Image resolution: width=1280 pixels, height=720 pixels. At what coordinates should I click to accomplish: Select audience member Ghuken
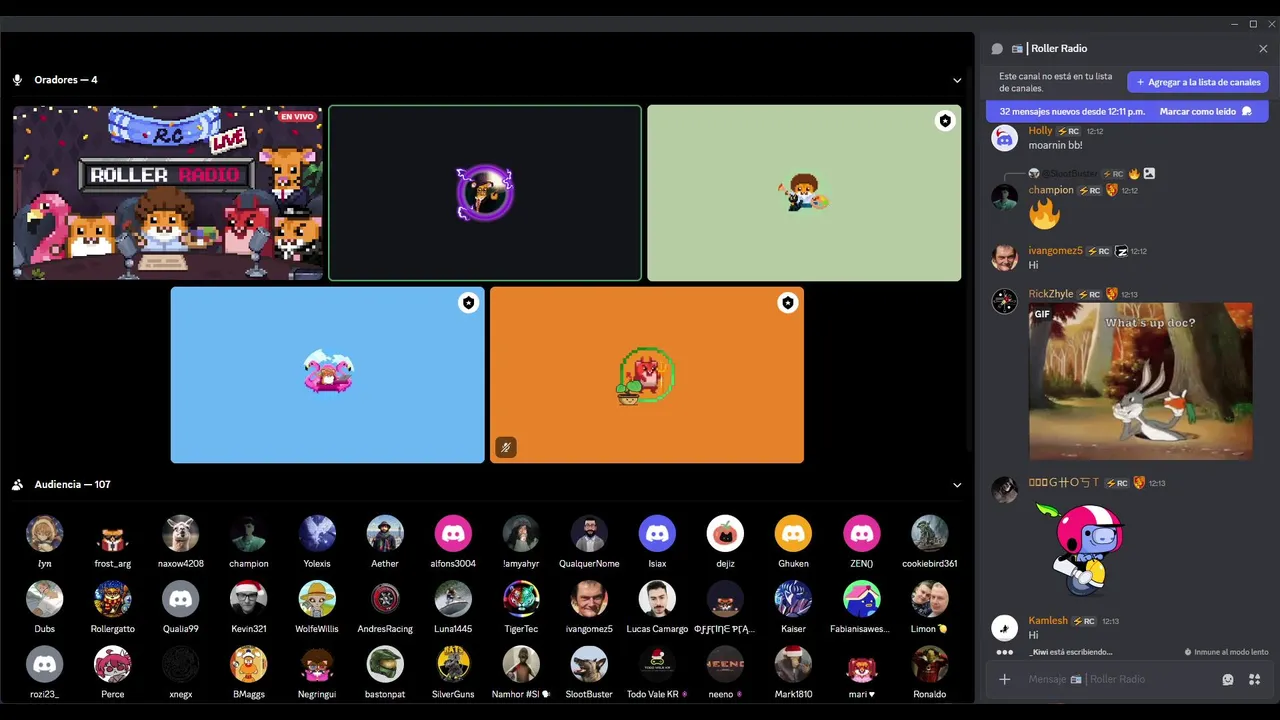pos(793,541)
